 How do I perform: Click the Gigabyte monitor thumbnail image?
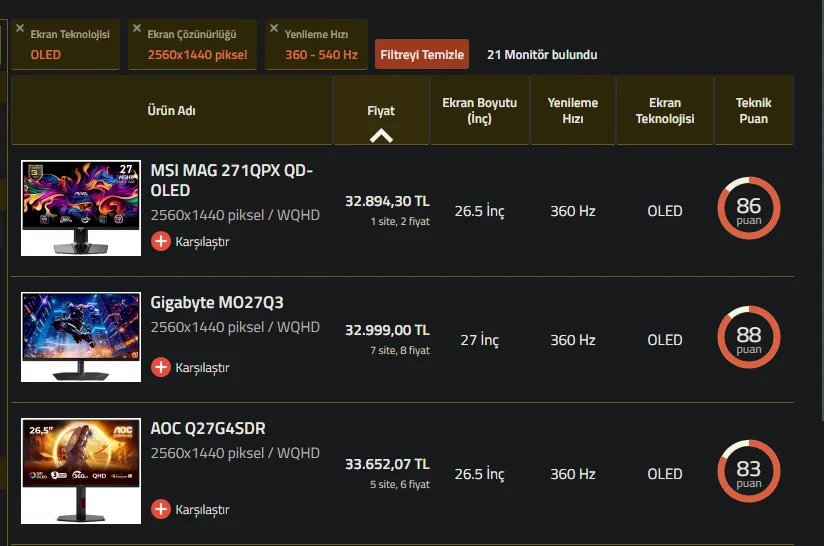tap(82, 336)
